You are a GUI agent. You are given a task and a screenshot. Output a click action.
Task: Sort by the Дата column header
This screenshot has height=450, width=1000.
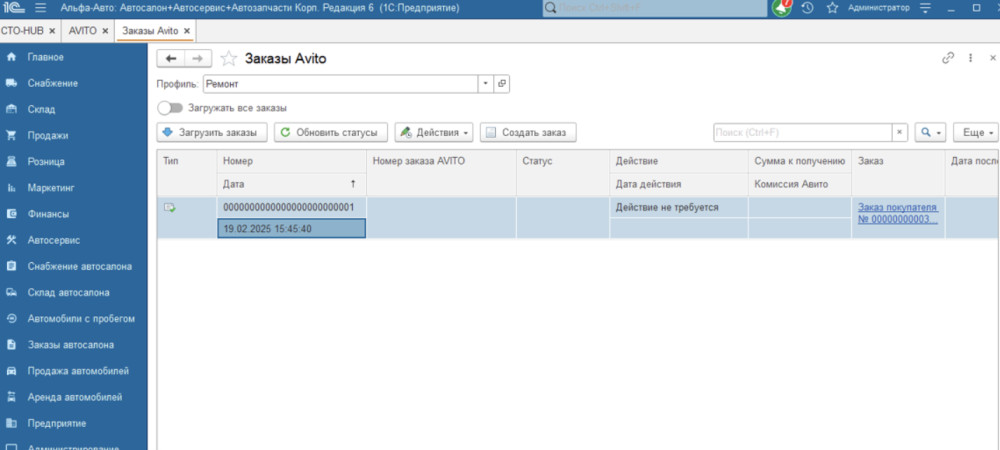pyautogui.click(x=292, y=184)
